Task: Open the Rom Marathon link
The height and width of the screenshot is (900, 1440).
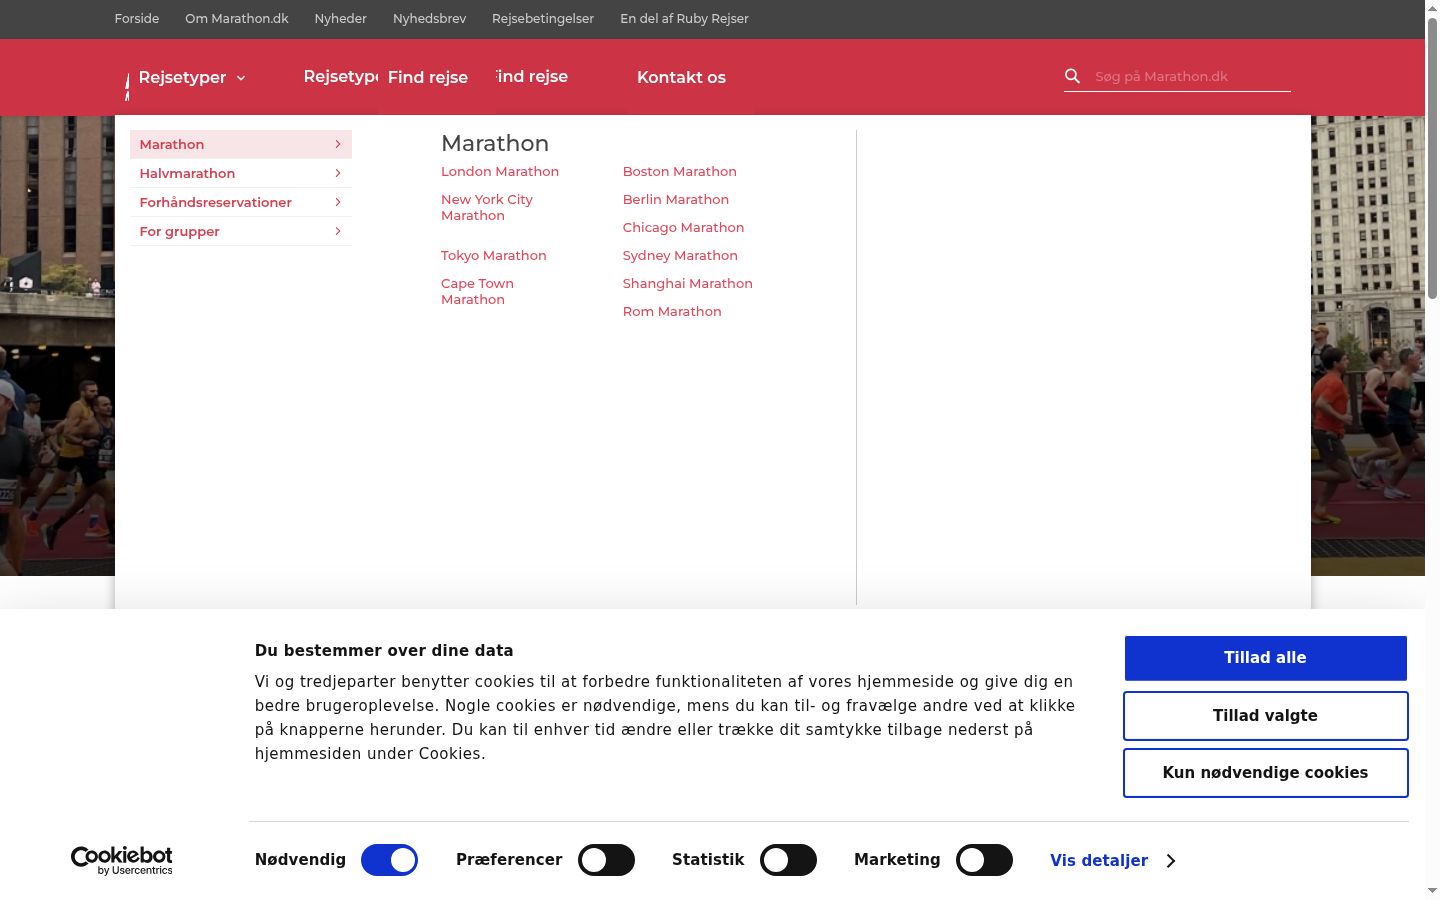Action: coord(672,311)
